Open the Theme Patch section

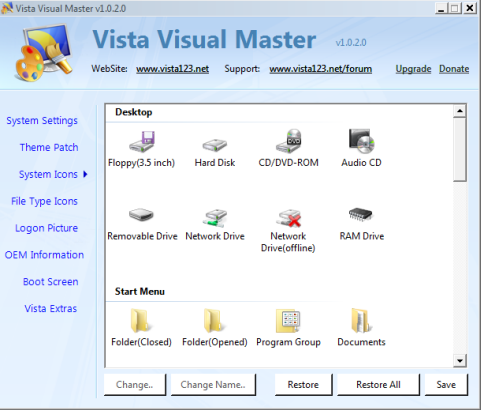coord(49,147)
